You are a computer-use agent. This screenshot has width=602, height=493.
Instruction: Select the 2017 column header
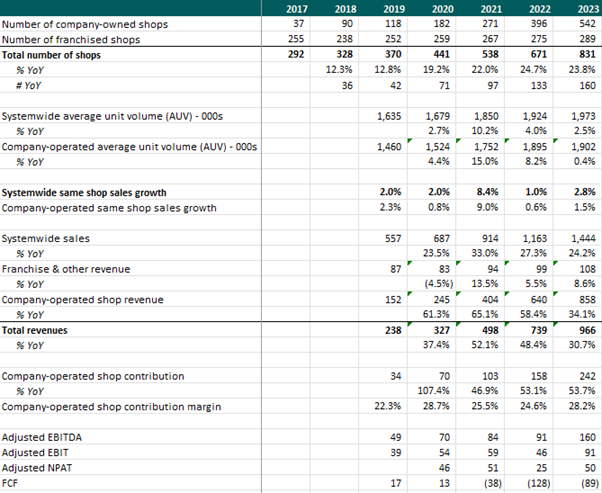pyautogui.click(x=291, y=8)
